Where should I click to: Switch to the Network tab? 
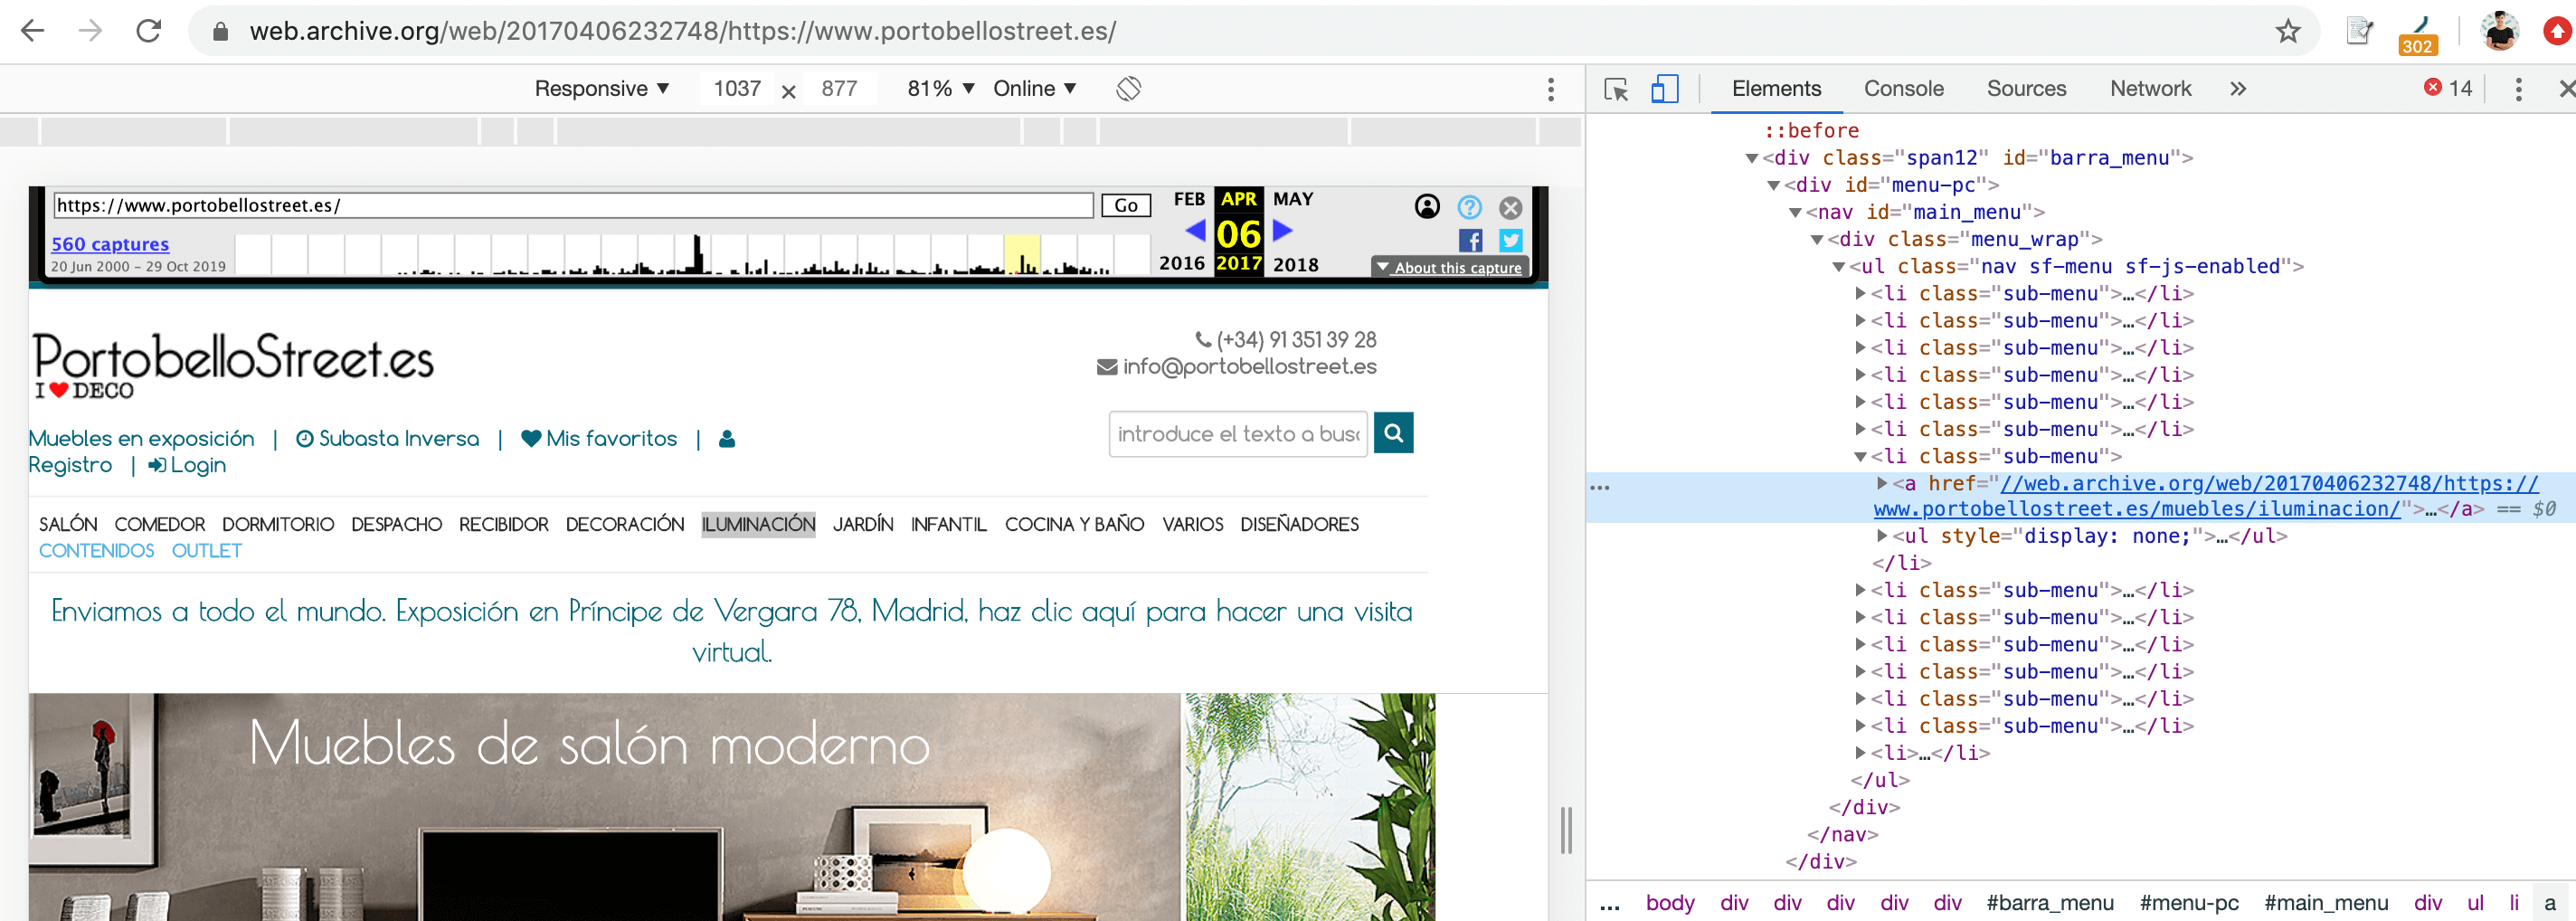(2150, 89)
